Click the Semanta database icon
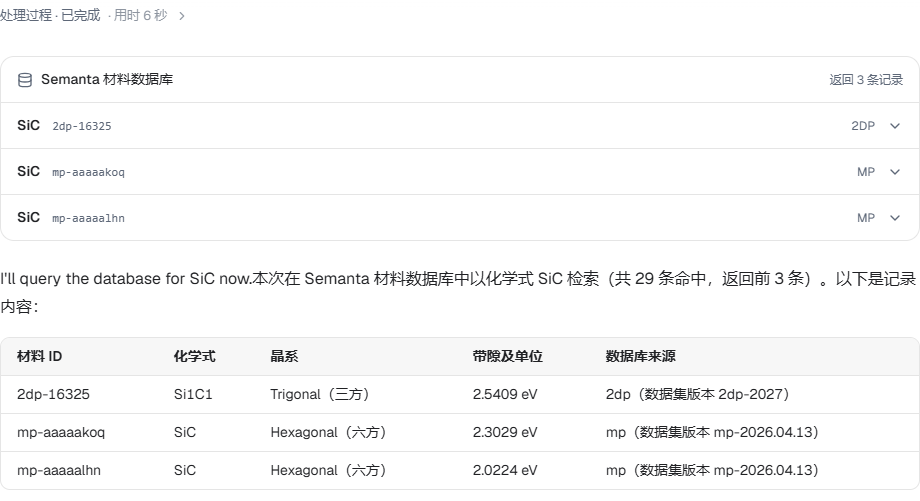Viewport: 920px width, 501px height. point(25,80)
